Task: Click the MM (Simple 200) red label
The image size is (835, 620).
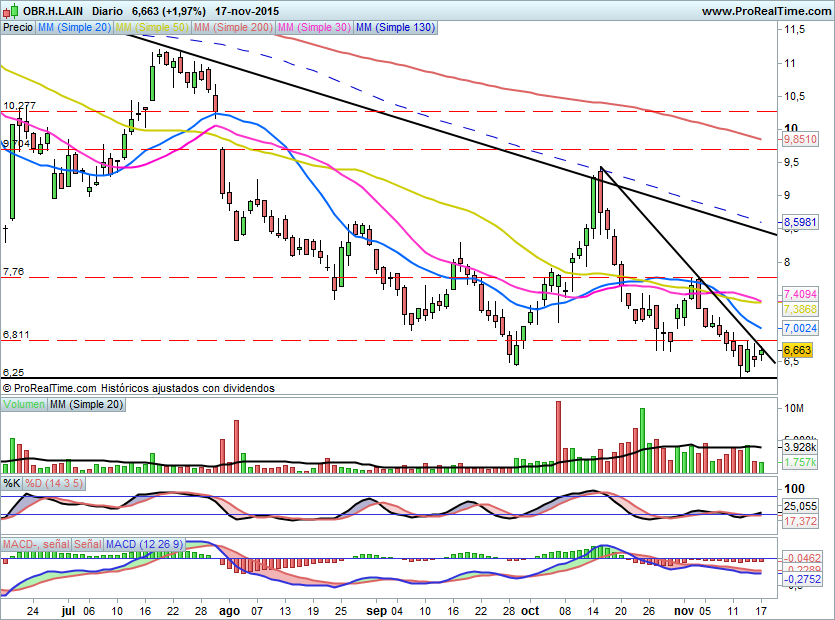Action: [x=232, y=28]
